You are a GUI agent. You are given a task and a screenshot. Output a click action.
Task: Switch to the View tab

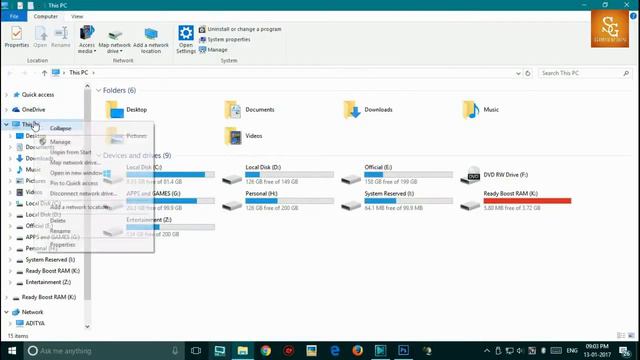click(77, 16)
